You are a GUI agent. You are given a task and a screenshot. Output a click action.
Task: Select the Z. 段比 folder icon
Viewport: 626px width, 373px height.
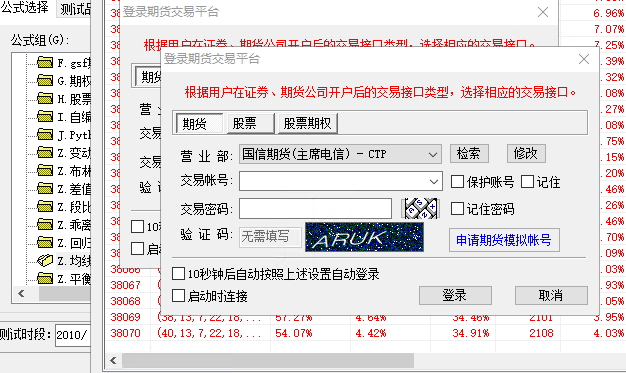click(x=45, y=206)
